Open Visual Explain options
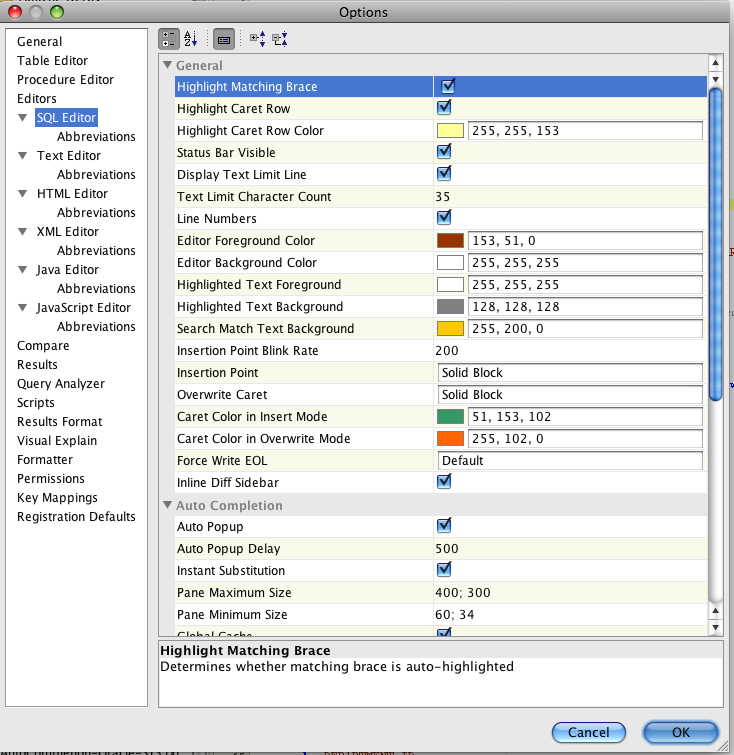 [57, 441]
